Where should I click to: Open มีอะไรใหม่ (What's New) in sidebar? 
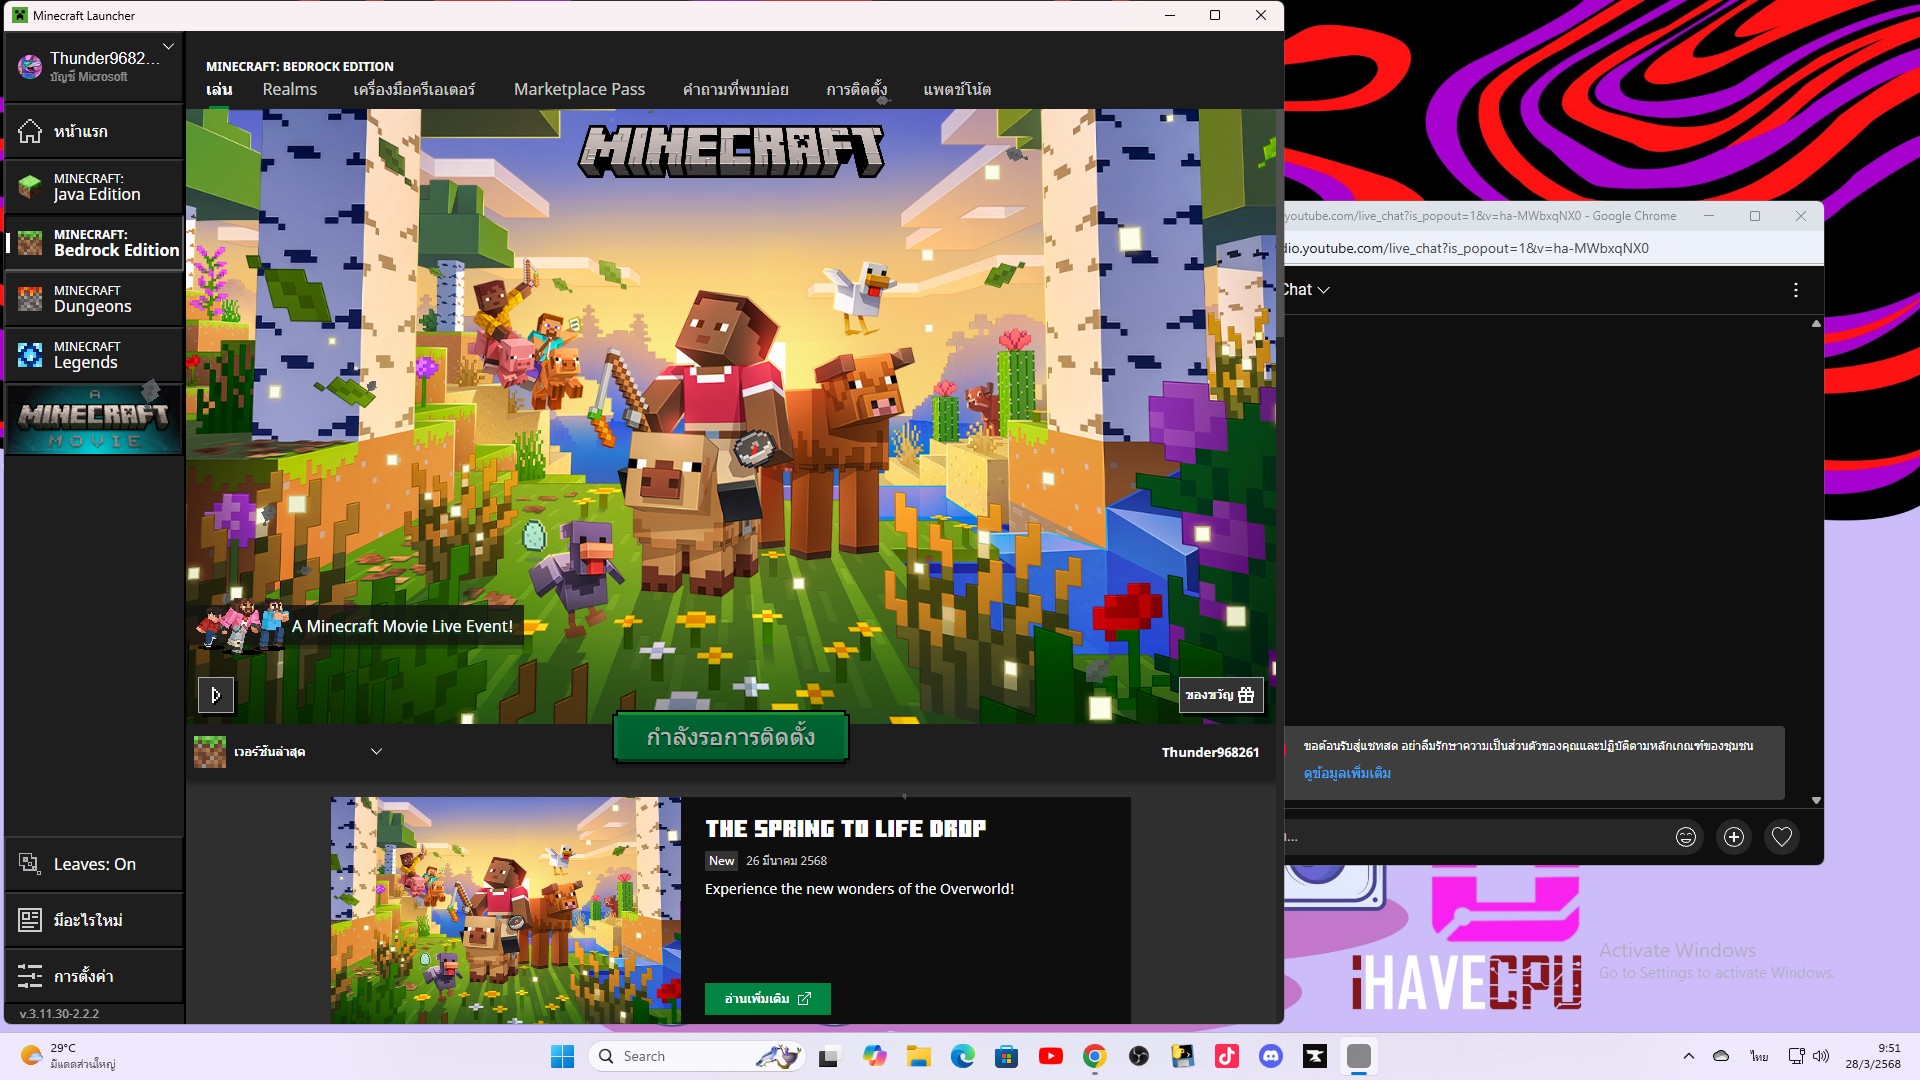click(x=94, y=920)
